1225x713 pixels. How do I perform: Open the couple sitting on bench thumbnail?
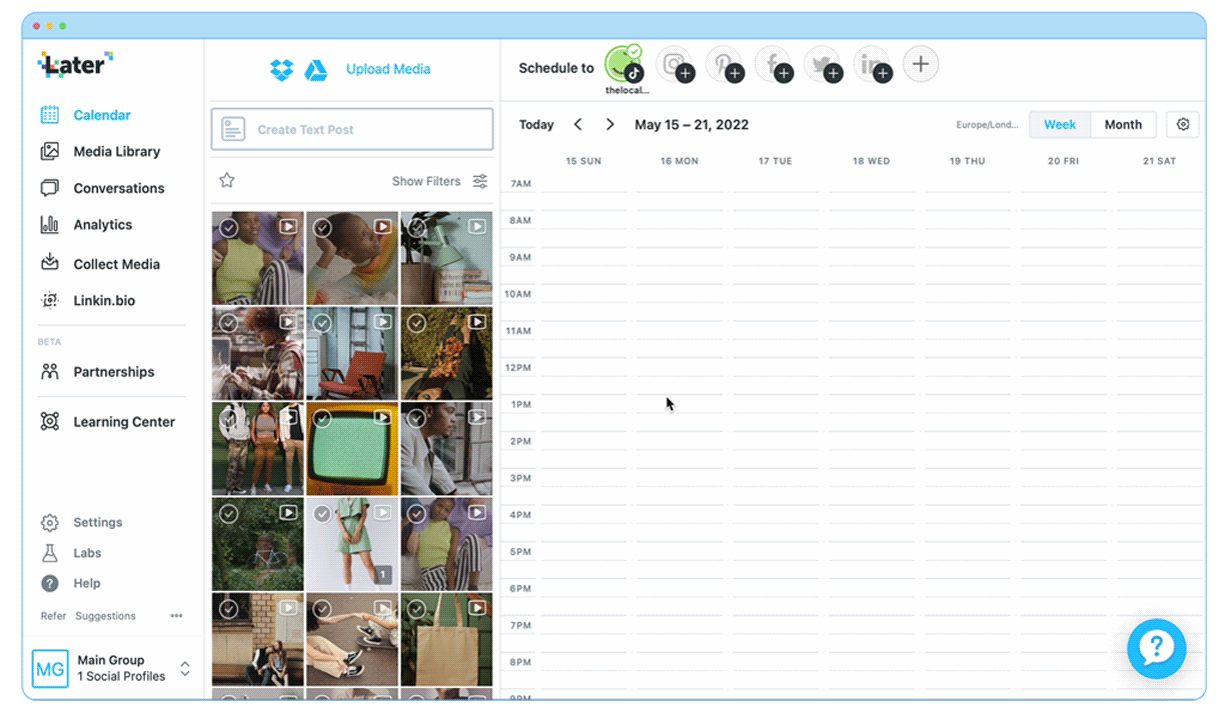[x=258, y=640]
